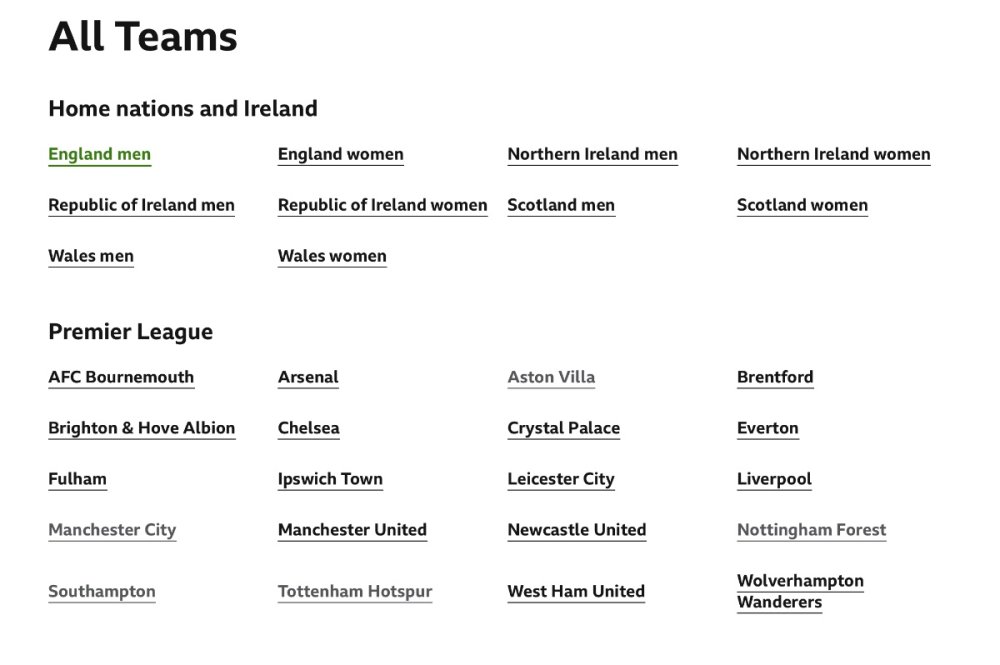Screen dimensions: 1000x665
Task: Go to England women team page
Action: [x=340, y=154]
